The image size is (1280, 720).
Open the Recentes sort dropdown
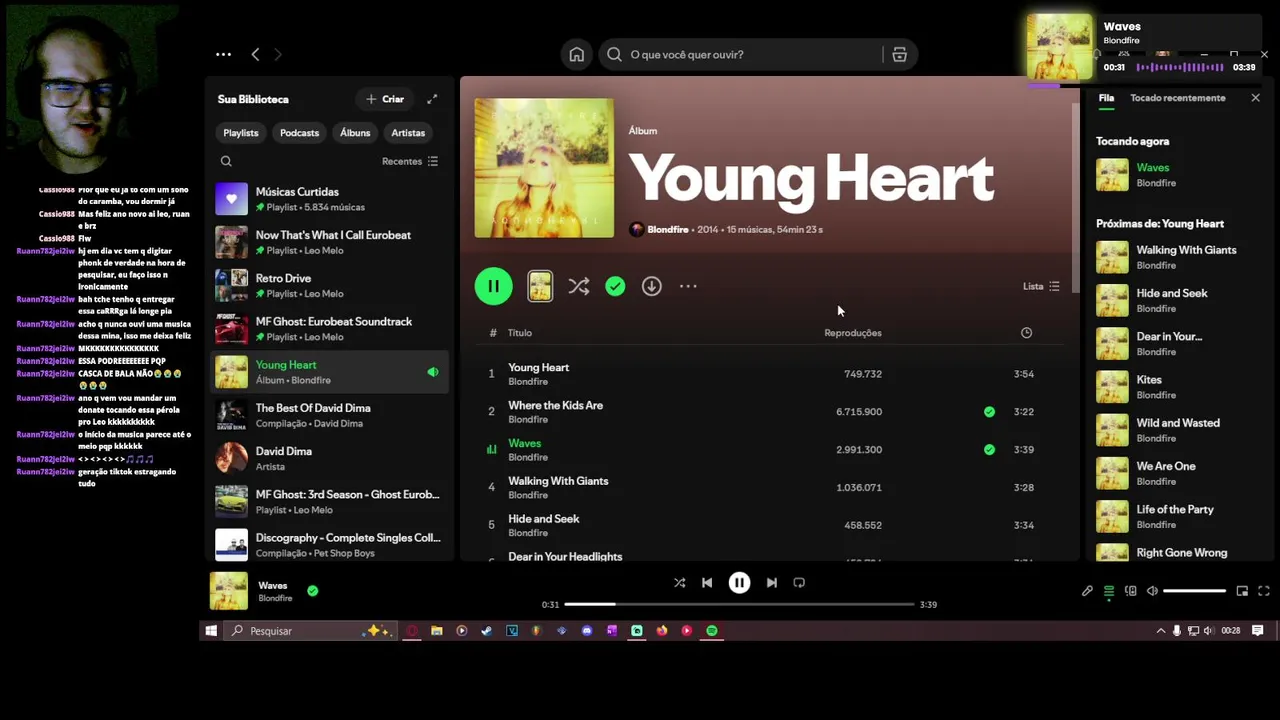410,161
